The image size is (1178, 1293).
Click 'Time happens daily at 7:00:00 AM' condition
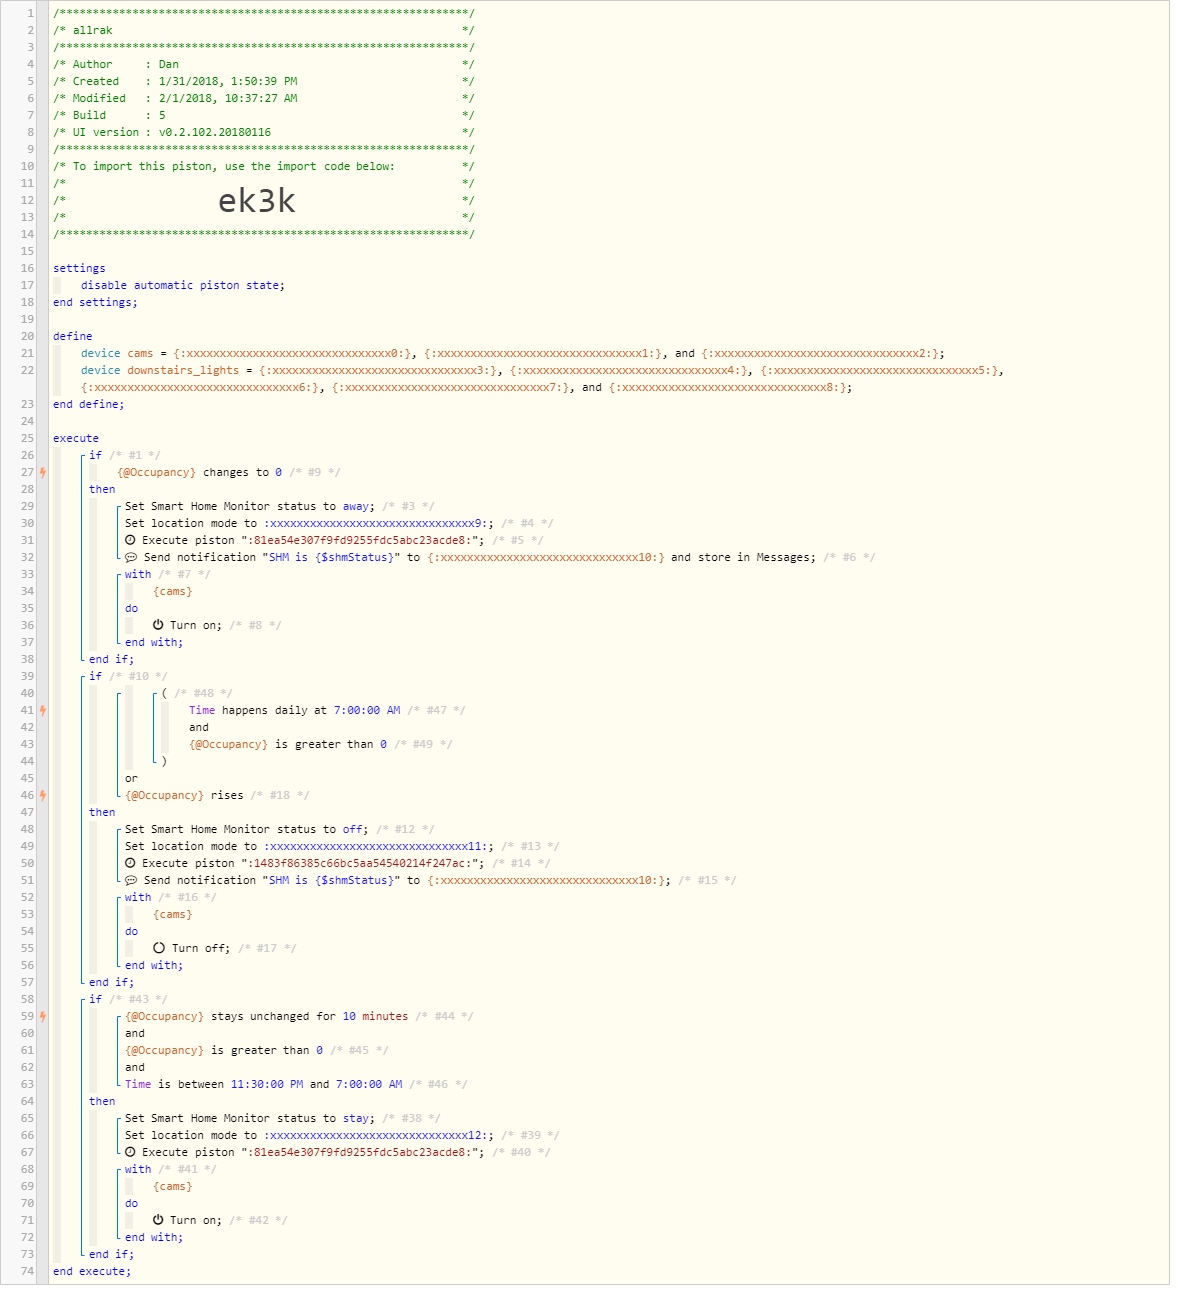coord(294,710)
